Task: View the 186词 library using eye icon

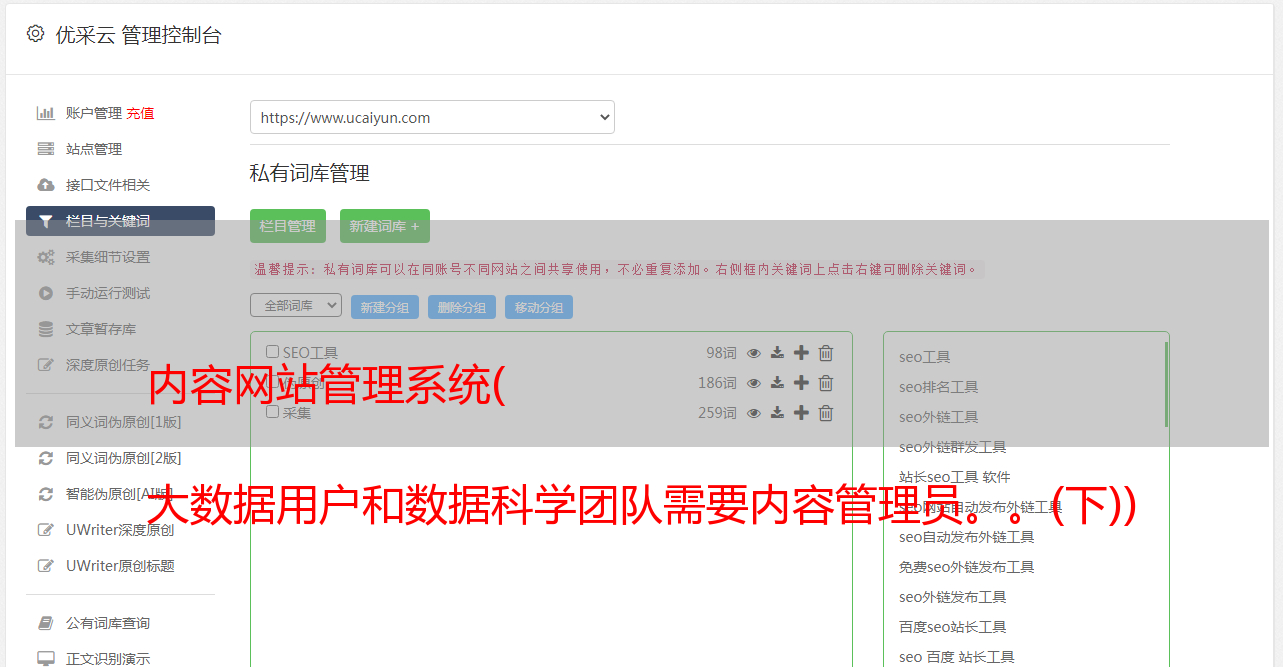Action: point(754,383)
